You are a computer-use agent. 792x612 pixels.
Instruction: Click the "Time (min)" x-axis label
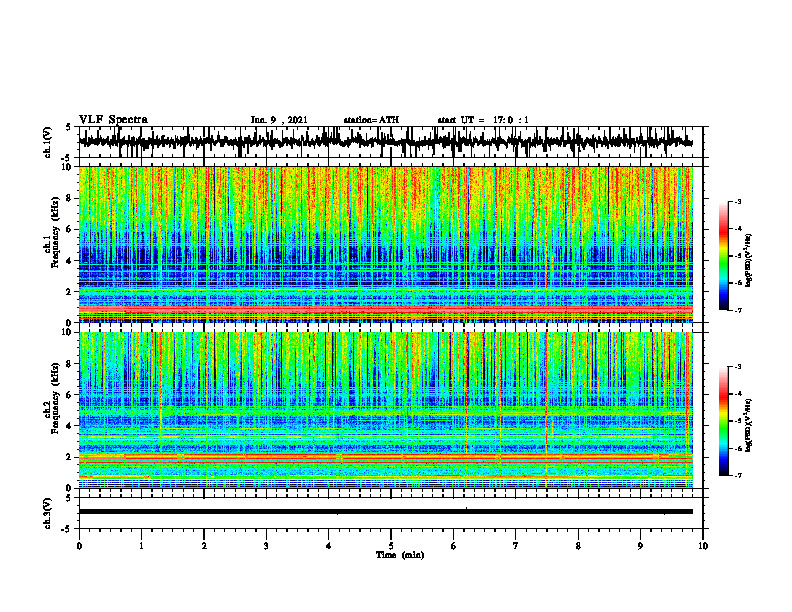pos(400,555)
